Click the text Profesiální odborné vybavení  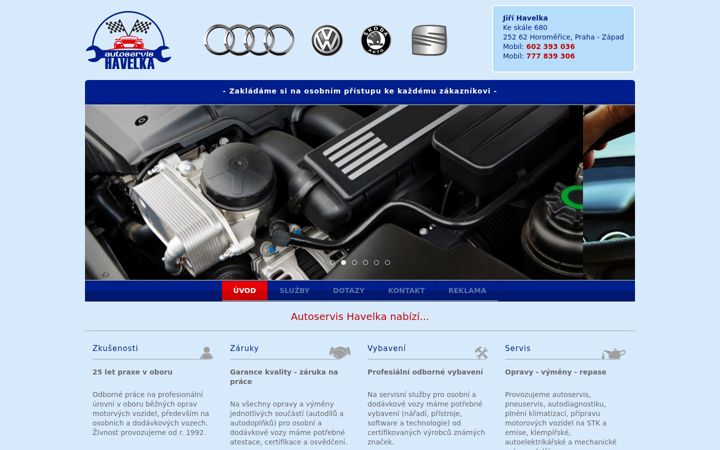pos(425,372)
